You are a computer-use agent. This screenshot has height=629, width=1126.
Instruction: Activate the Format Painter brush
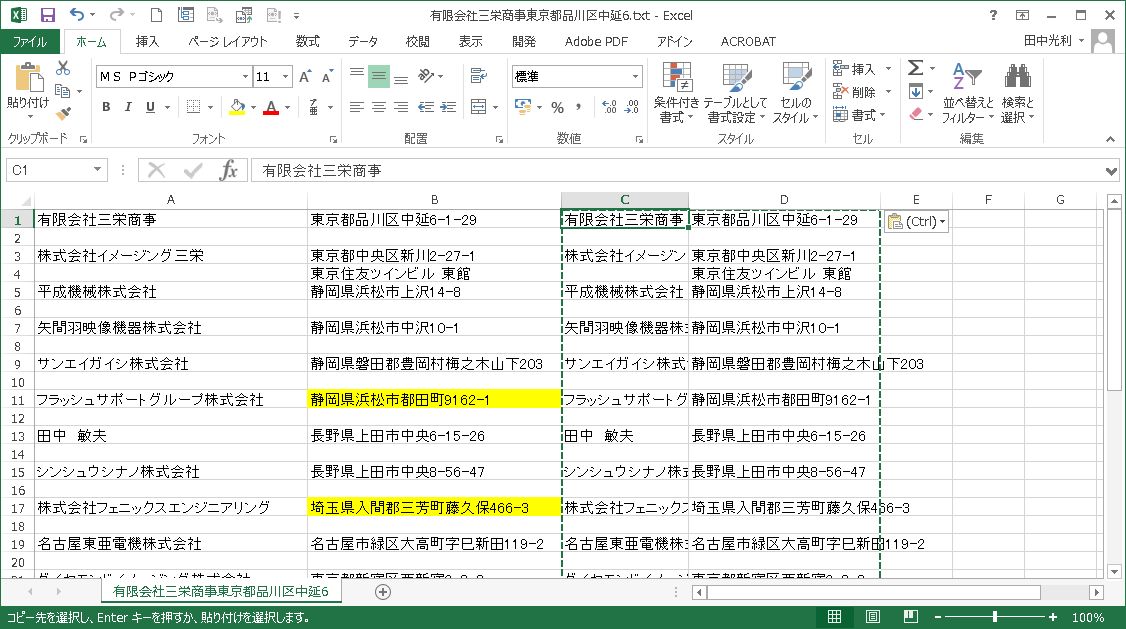click(63, 113)
